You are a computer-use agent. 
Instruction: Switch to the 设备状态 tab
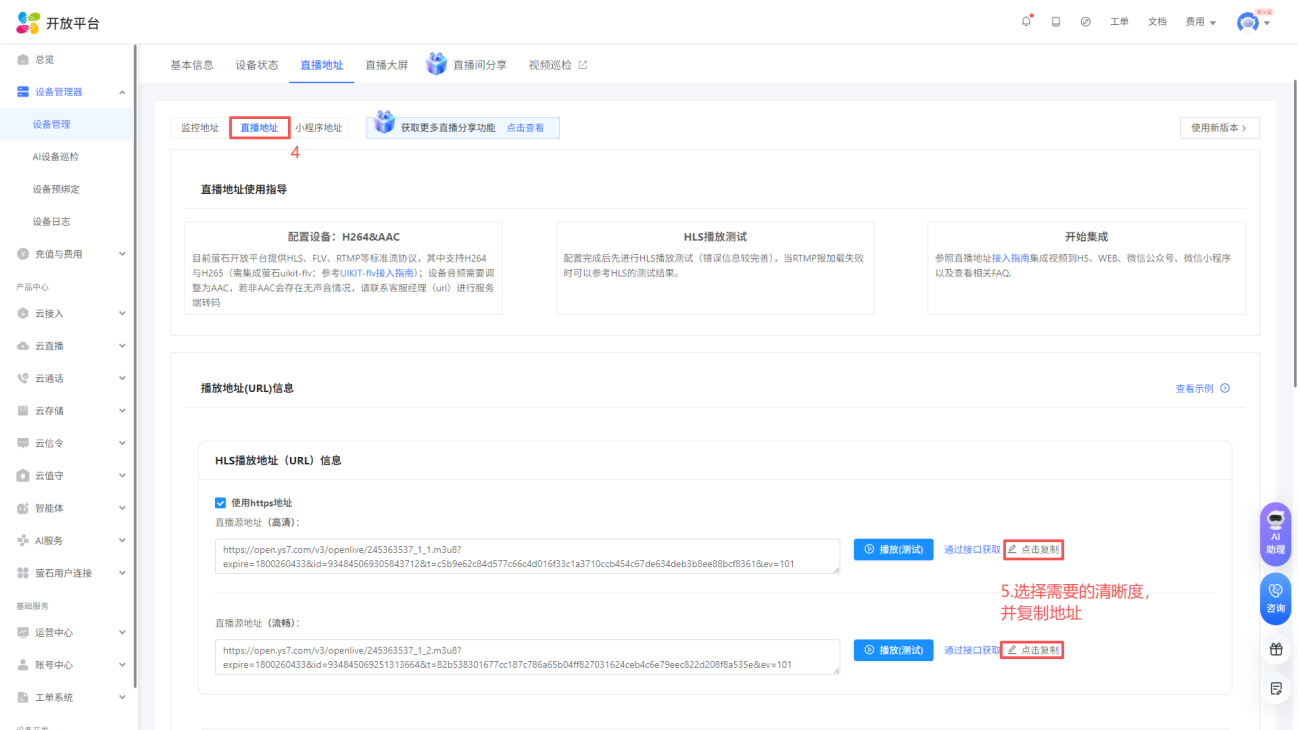click(x=257, y=65)
